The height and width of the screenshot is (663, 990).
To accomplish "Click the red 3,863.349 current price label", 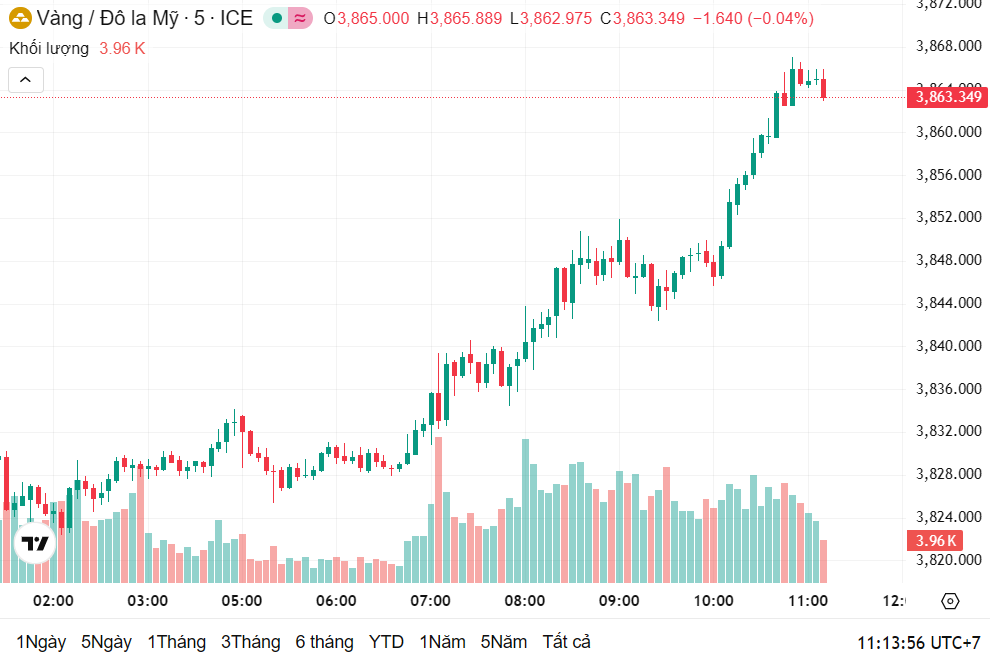I will 946,97.
